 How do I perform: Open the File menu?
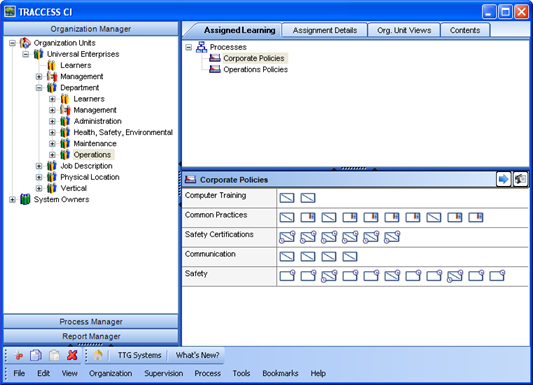tap(19, 373)
